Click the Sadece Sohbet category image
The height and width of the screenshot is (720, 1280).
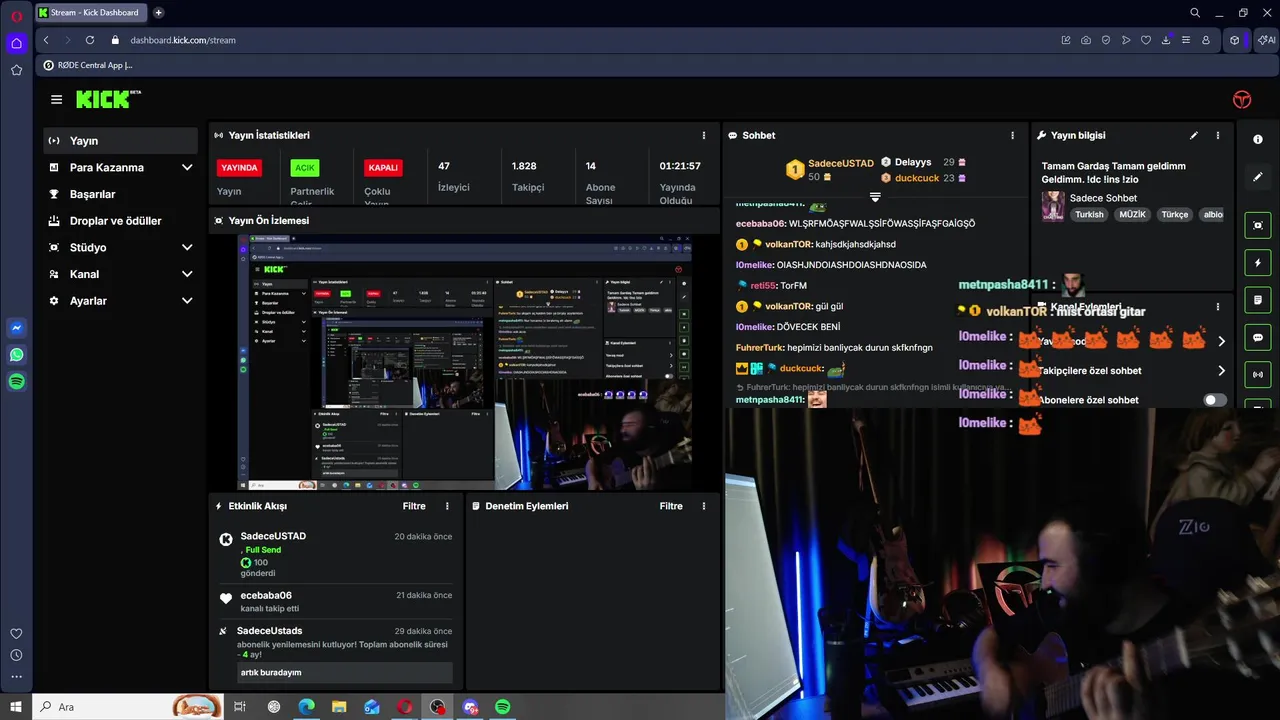1052,206
